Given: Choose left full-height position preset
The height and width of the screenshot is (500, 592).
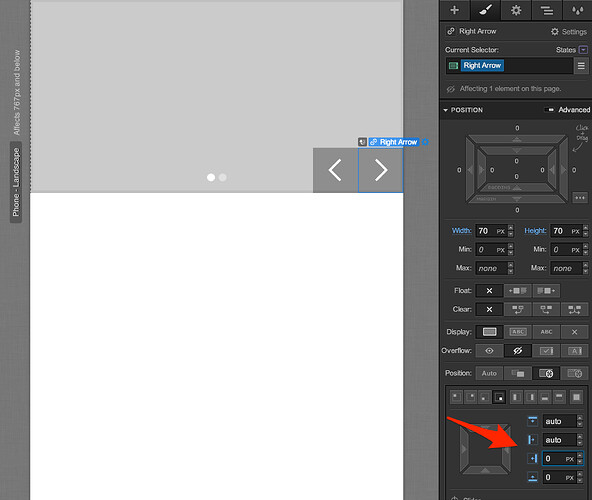Looking at the screenshot, I should pos(516,397).
